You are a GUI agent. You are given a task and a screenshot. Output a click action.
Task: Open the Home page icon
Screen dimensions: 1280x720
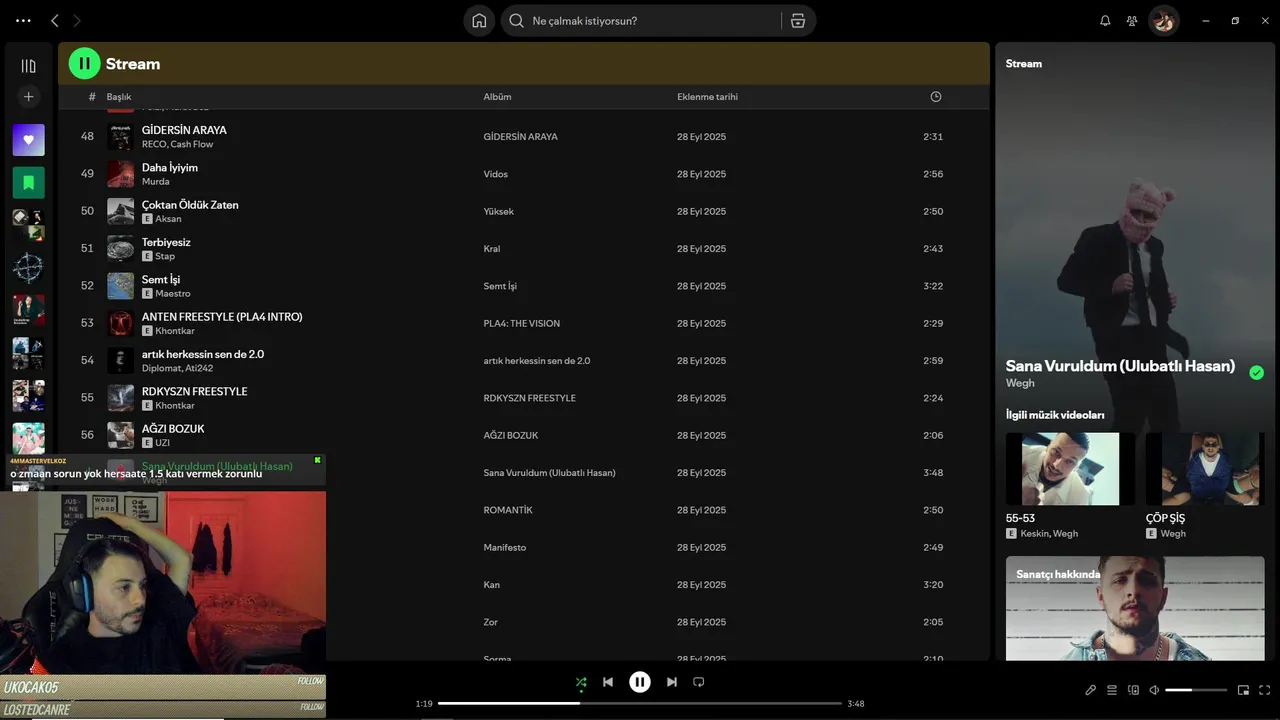coord(479,20)
